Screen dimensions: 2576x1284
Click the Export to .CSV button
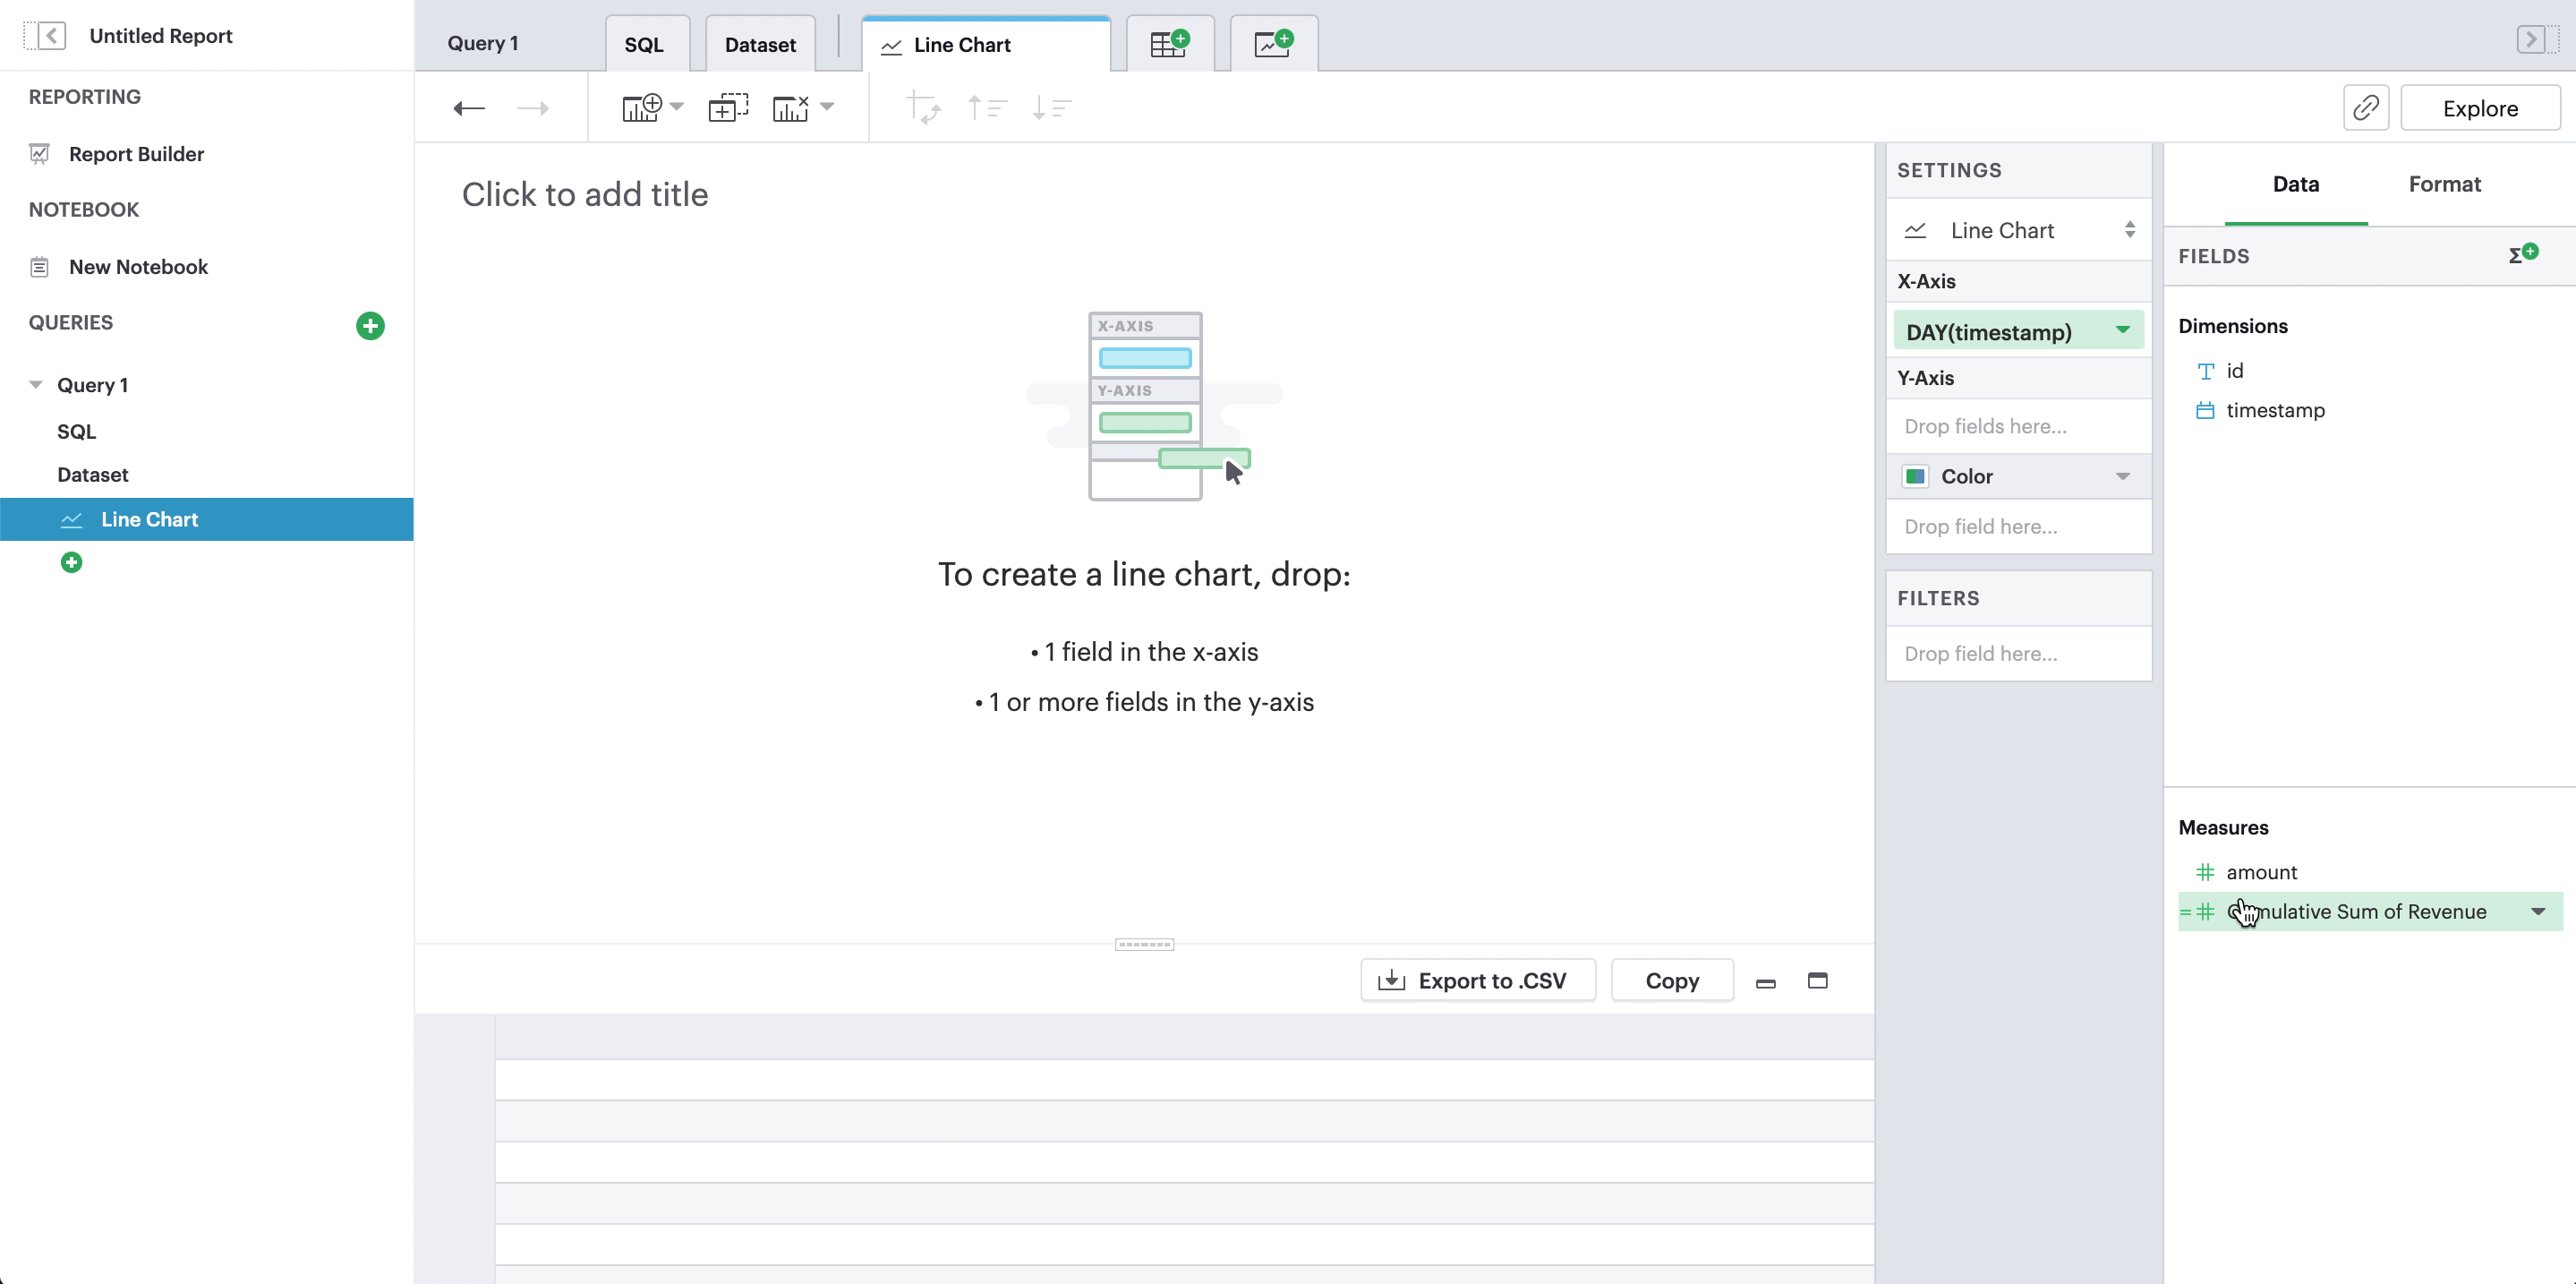pos(1477,981)
